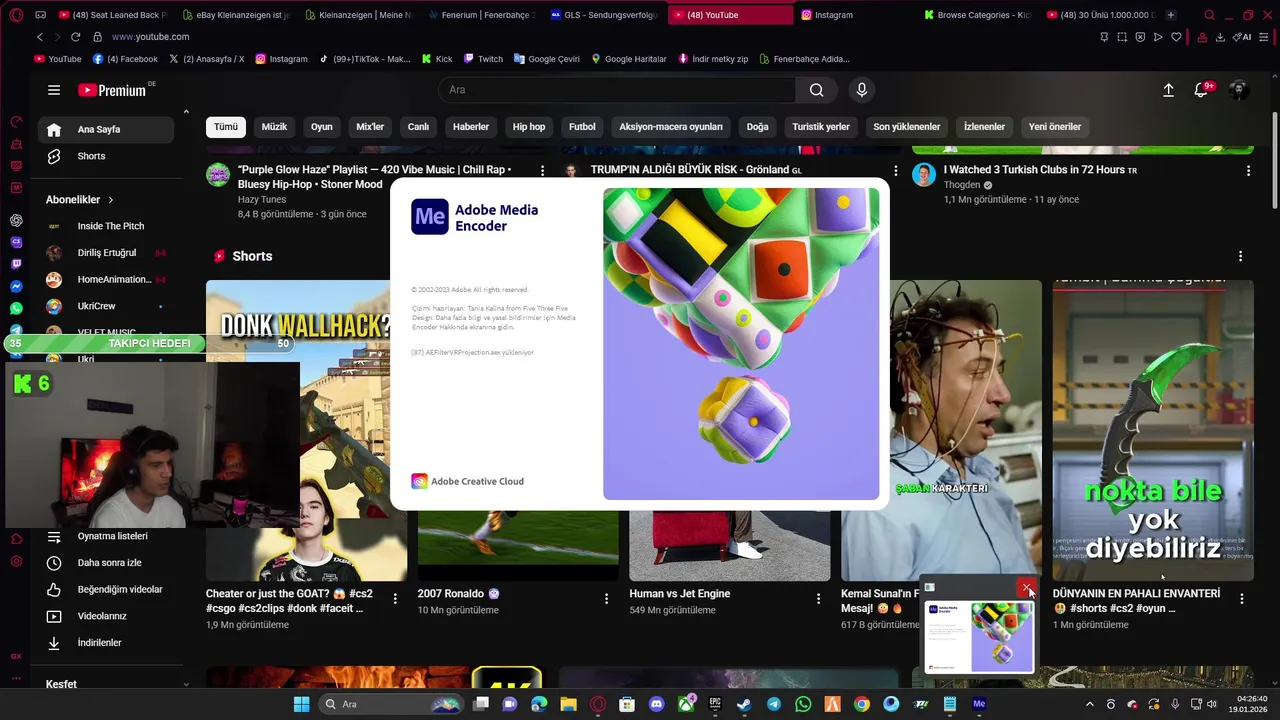Image resolution: width=1280 pixels, height=720 pixels.
Task: Open İndirilenler in YouTube sidebar
Action: [106, 643]
